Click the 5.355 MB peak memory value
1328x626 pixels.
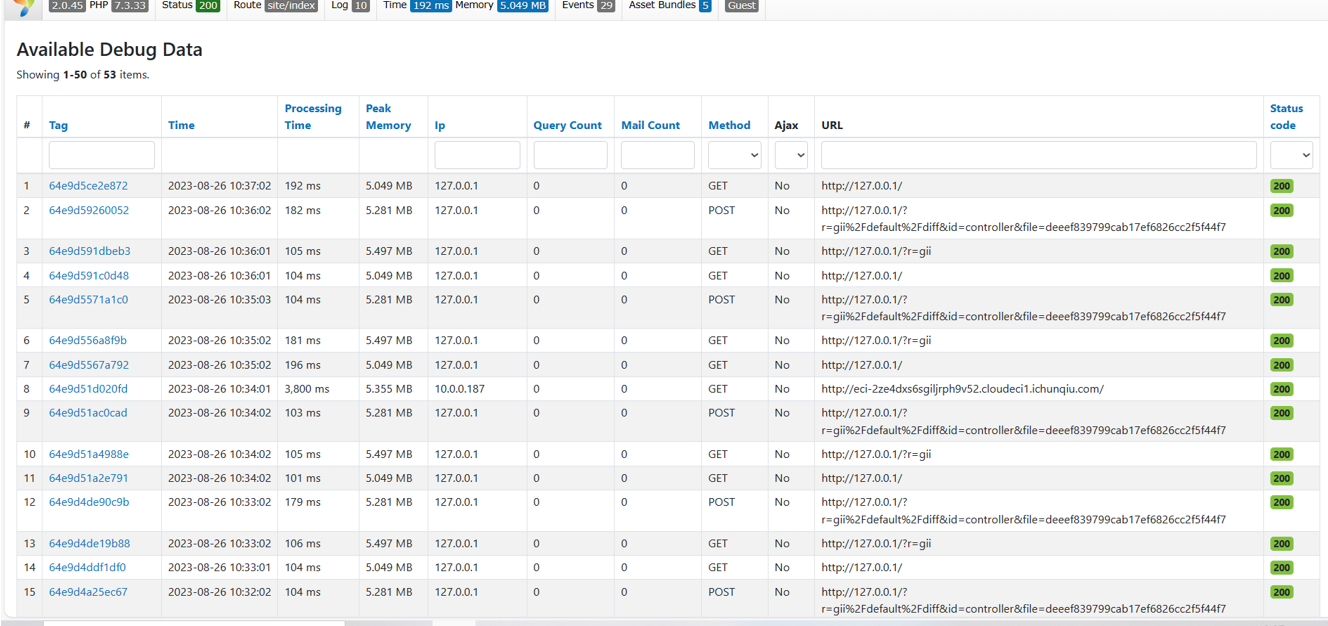[389, 389]
